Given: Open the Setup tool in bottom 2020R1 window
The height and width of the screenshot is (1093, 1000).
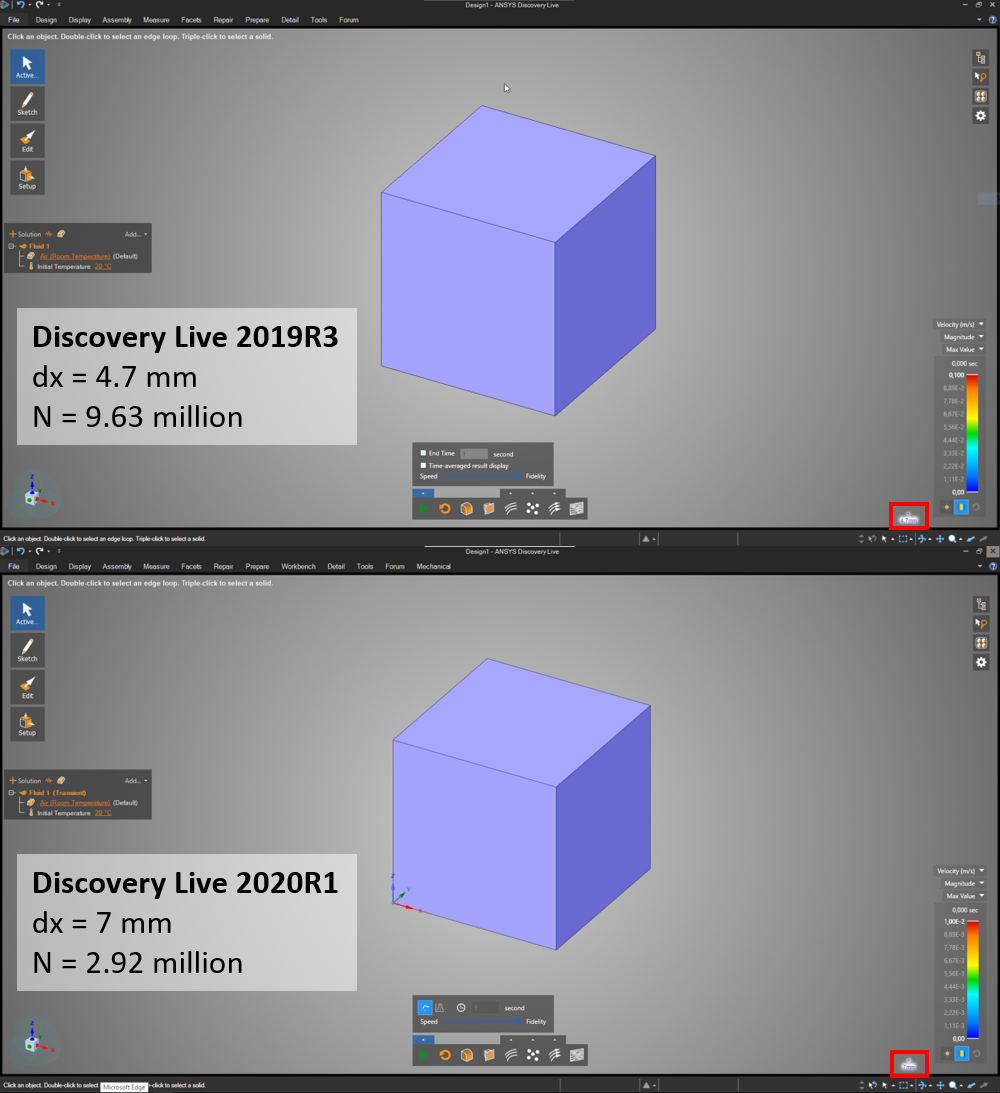Looking at the screenshot, I should (x=27, y=724).
